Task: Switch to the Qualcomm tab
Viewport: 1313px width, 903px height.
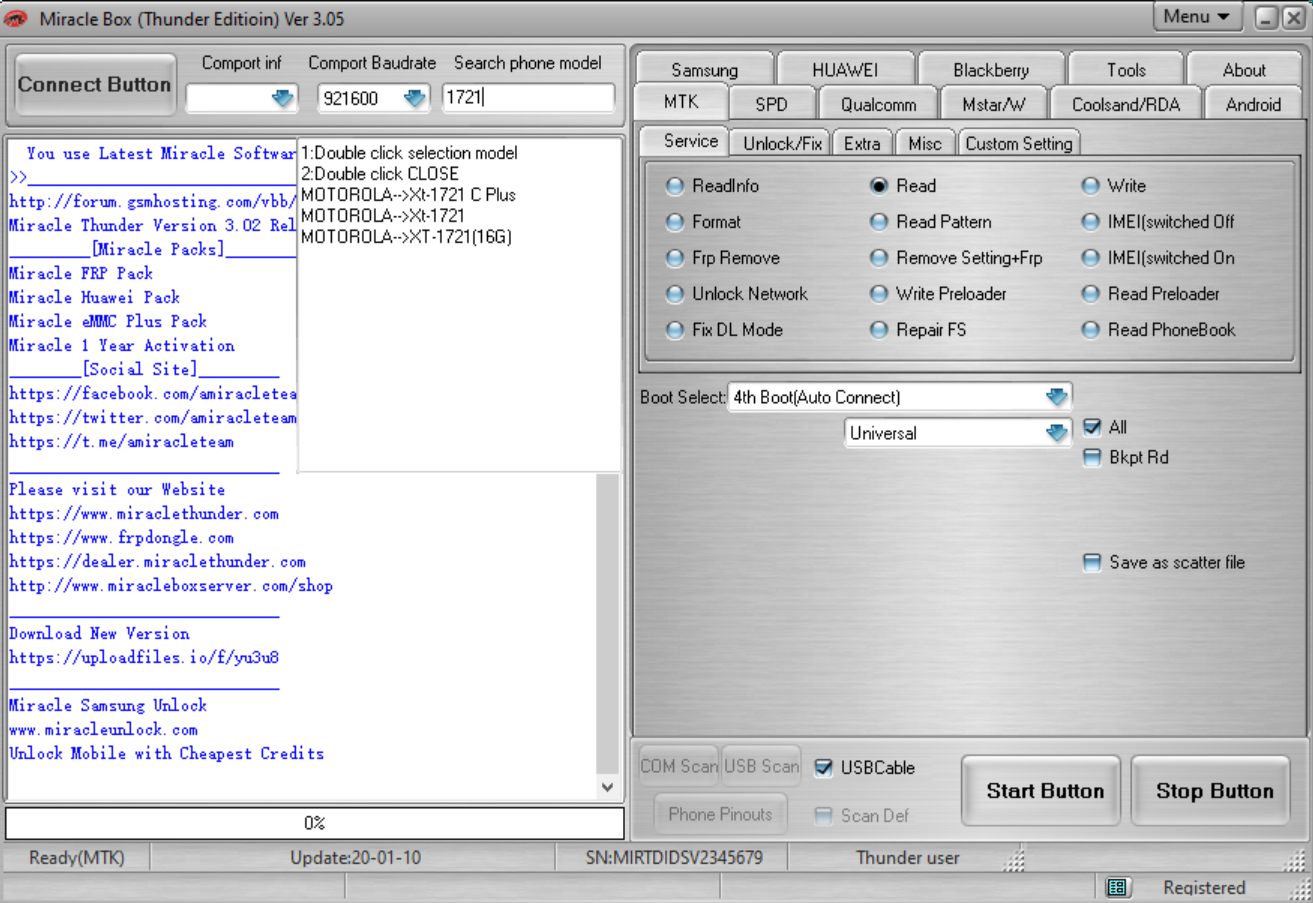Action: click(878, 104)
